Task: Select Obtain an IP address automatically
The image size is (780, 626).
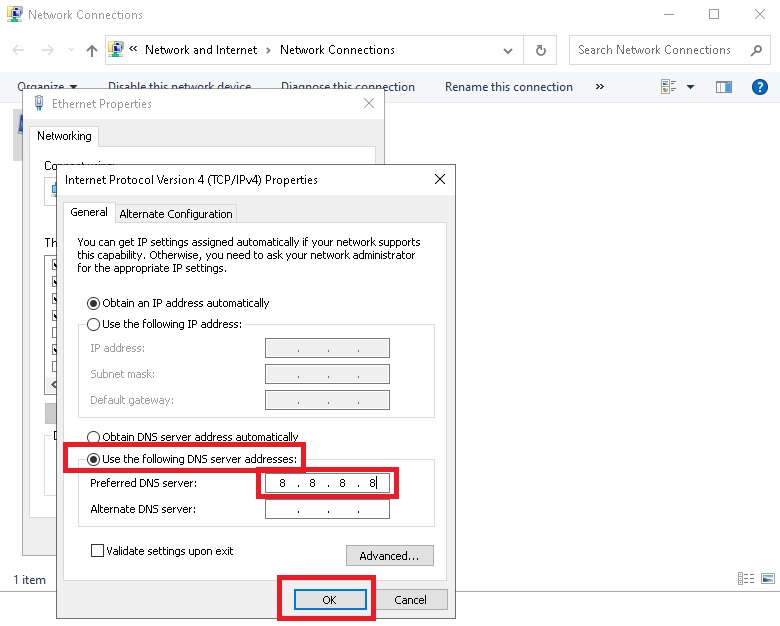Action: point(95,303)
